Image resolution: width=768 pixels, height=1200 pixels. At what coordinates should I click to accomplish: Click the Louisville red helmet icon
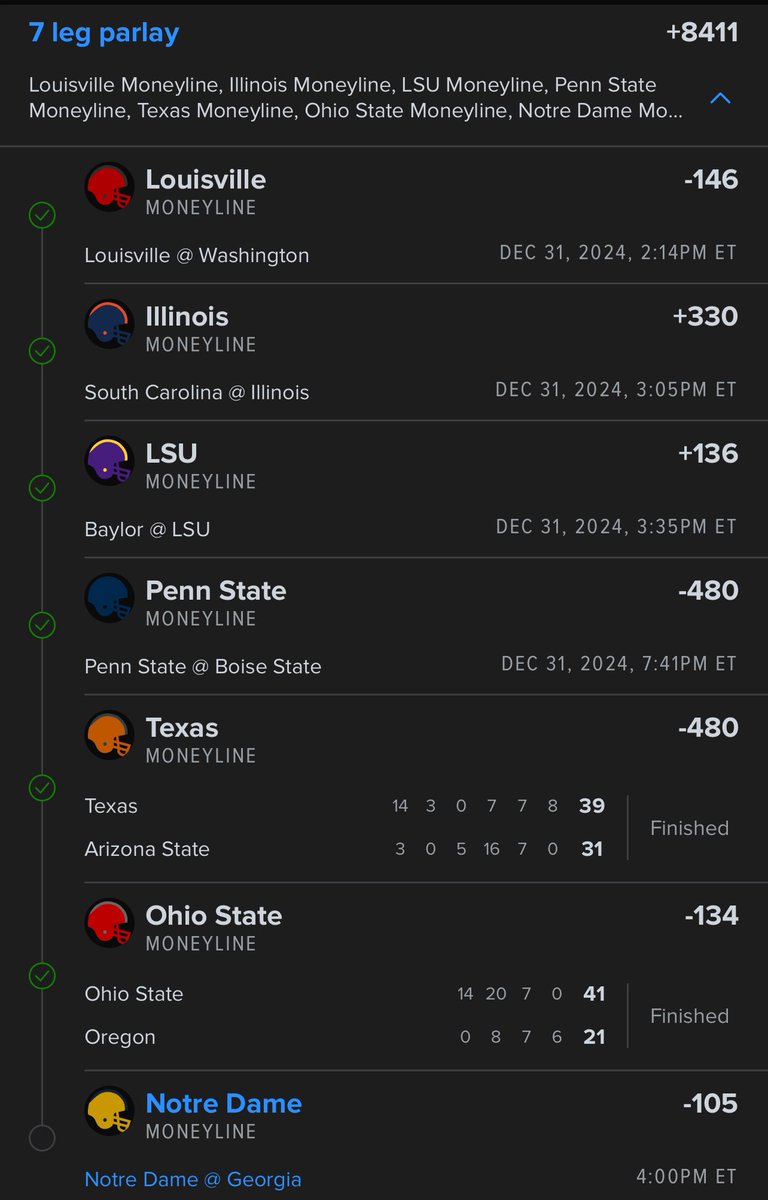click(109, 187)
